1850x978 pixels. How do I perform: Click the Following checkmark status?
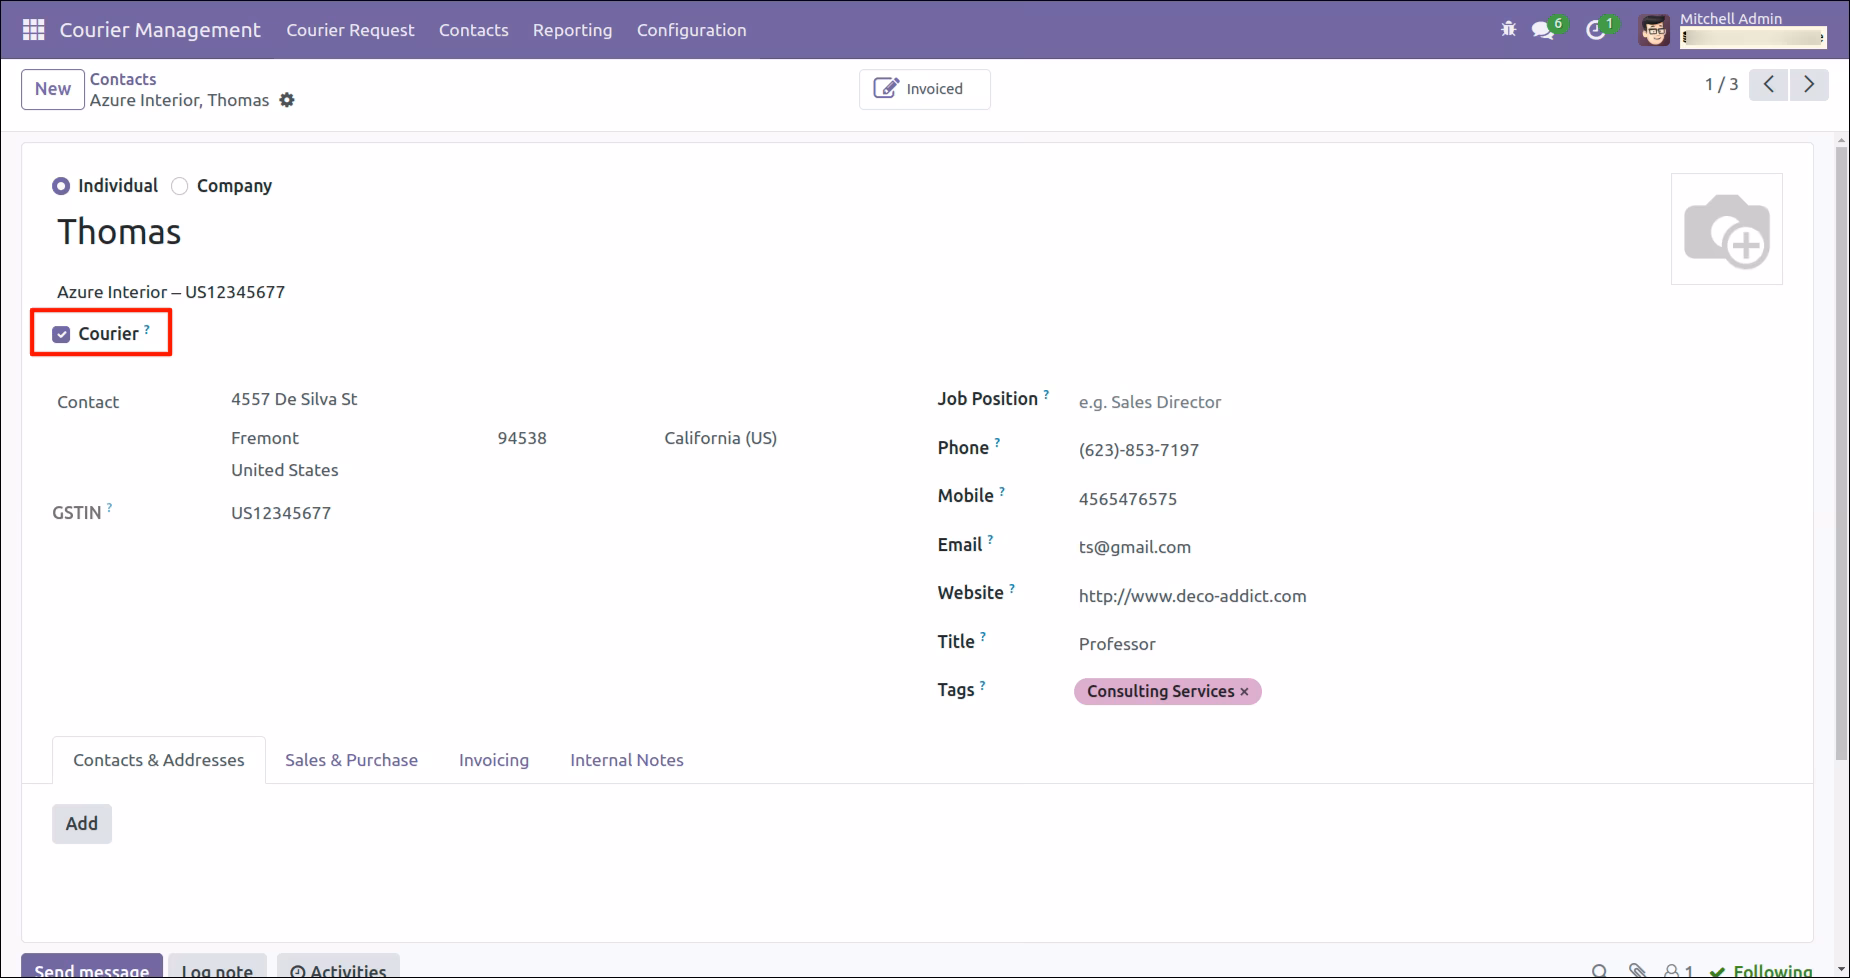(x=1761, y=970)
